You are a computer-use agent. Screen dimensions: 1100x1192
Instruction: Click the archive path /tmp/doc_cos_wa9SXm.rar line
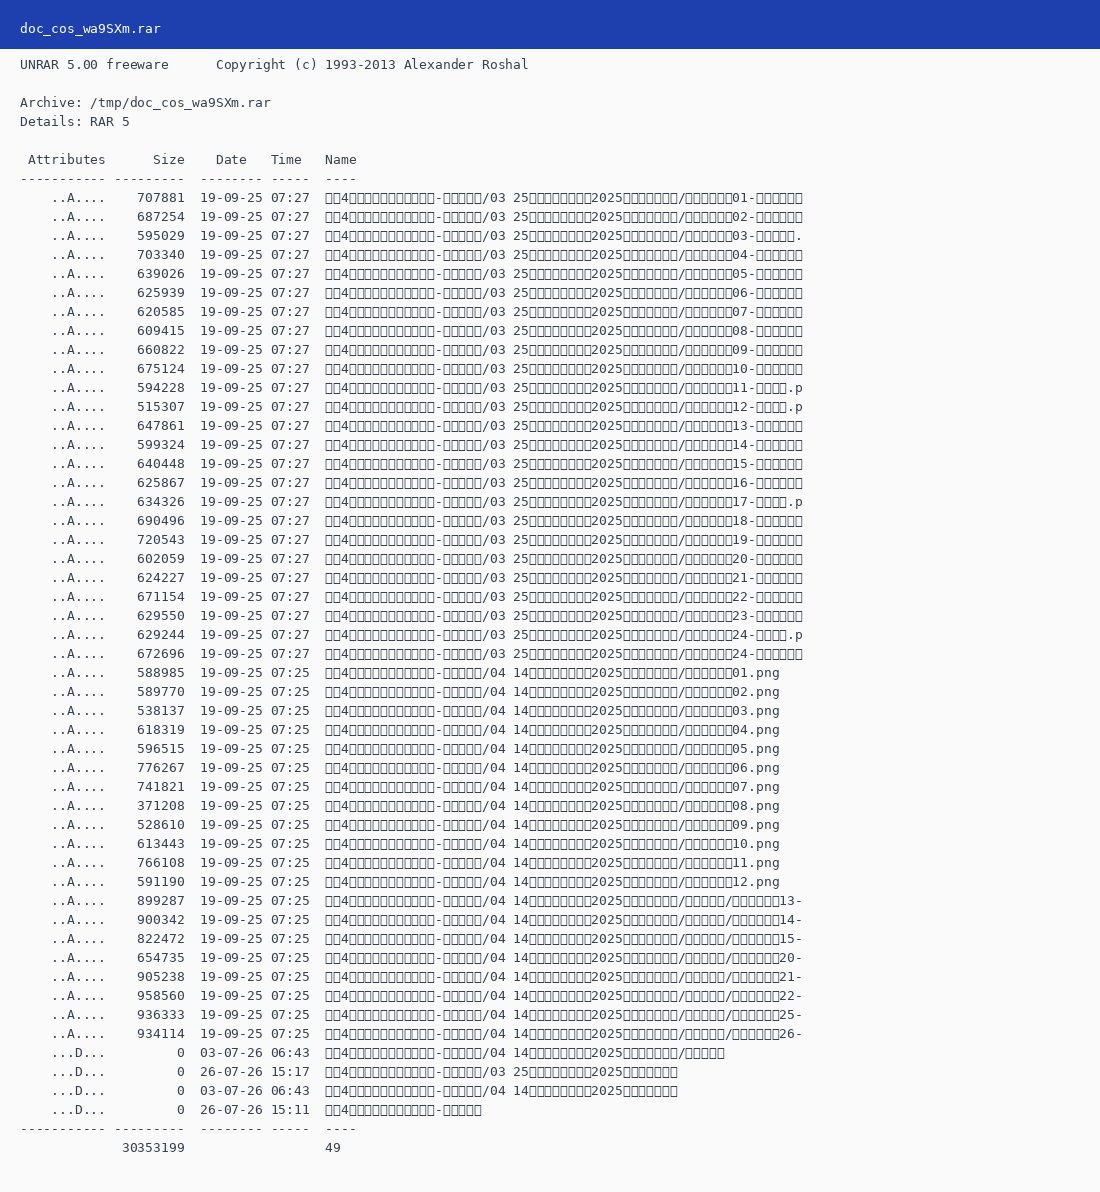[x=145, y=103]
